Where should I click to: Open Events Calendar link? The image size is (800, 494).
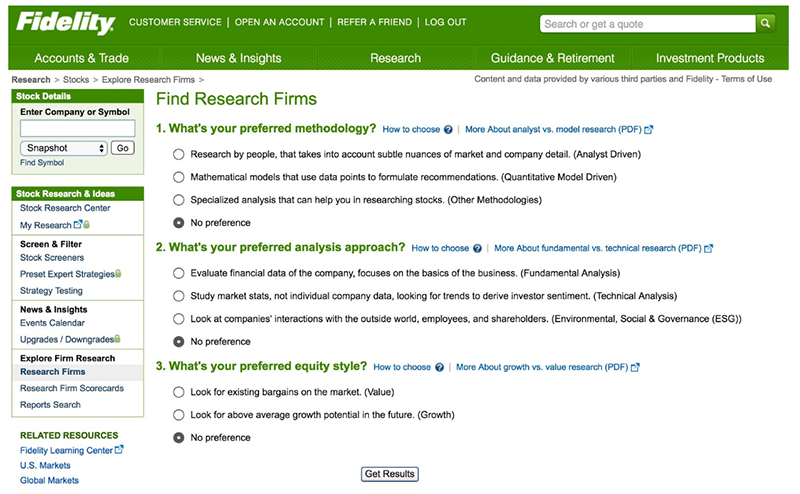53,323
